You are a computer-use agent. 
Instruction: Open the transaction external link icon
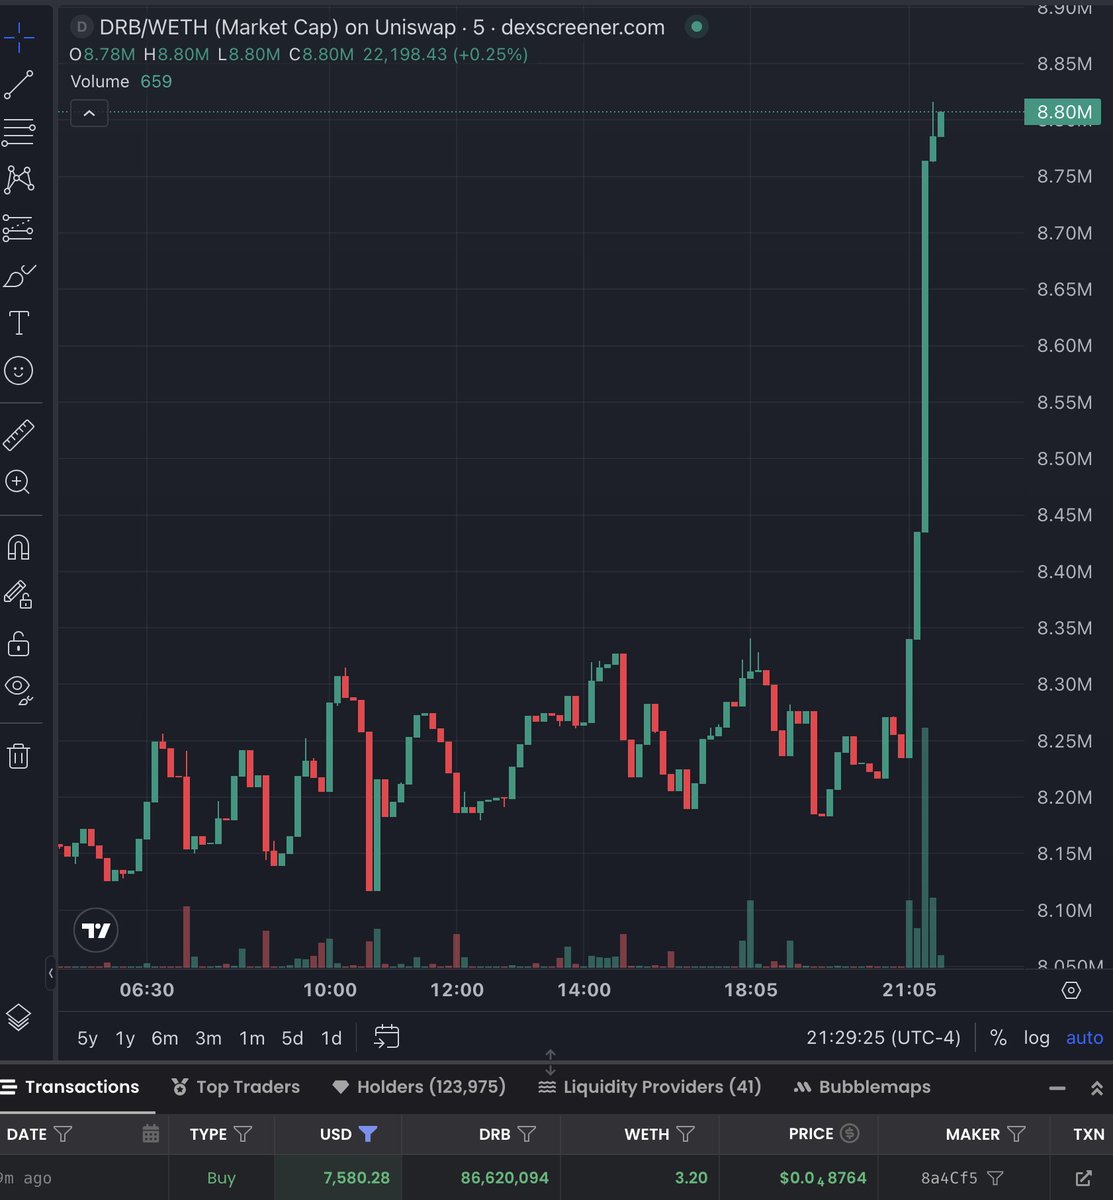click(1082, 1178)
